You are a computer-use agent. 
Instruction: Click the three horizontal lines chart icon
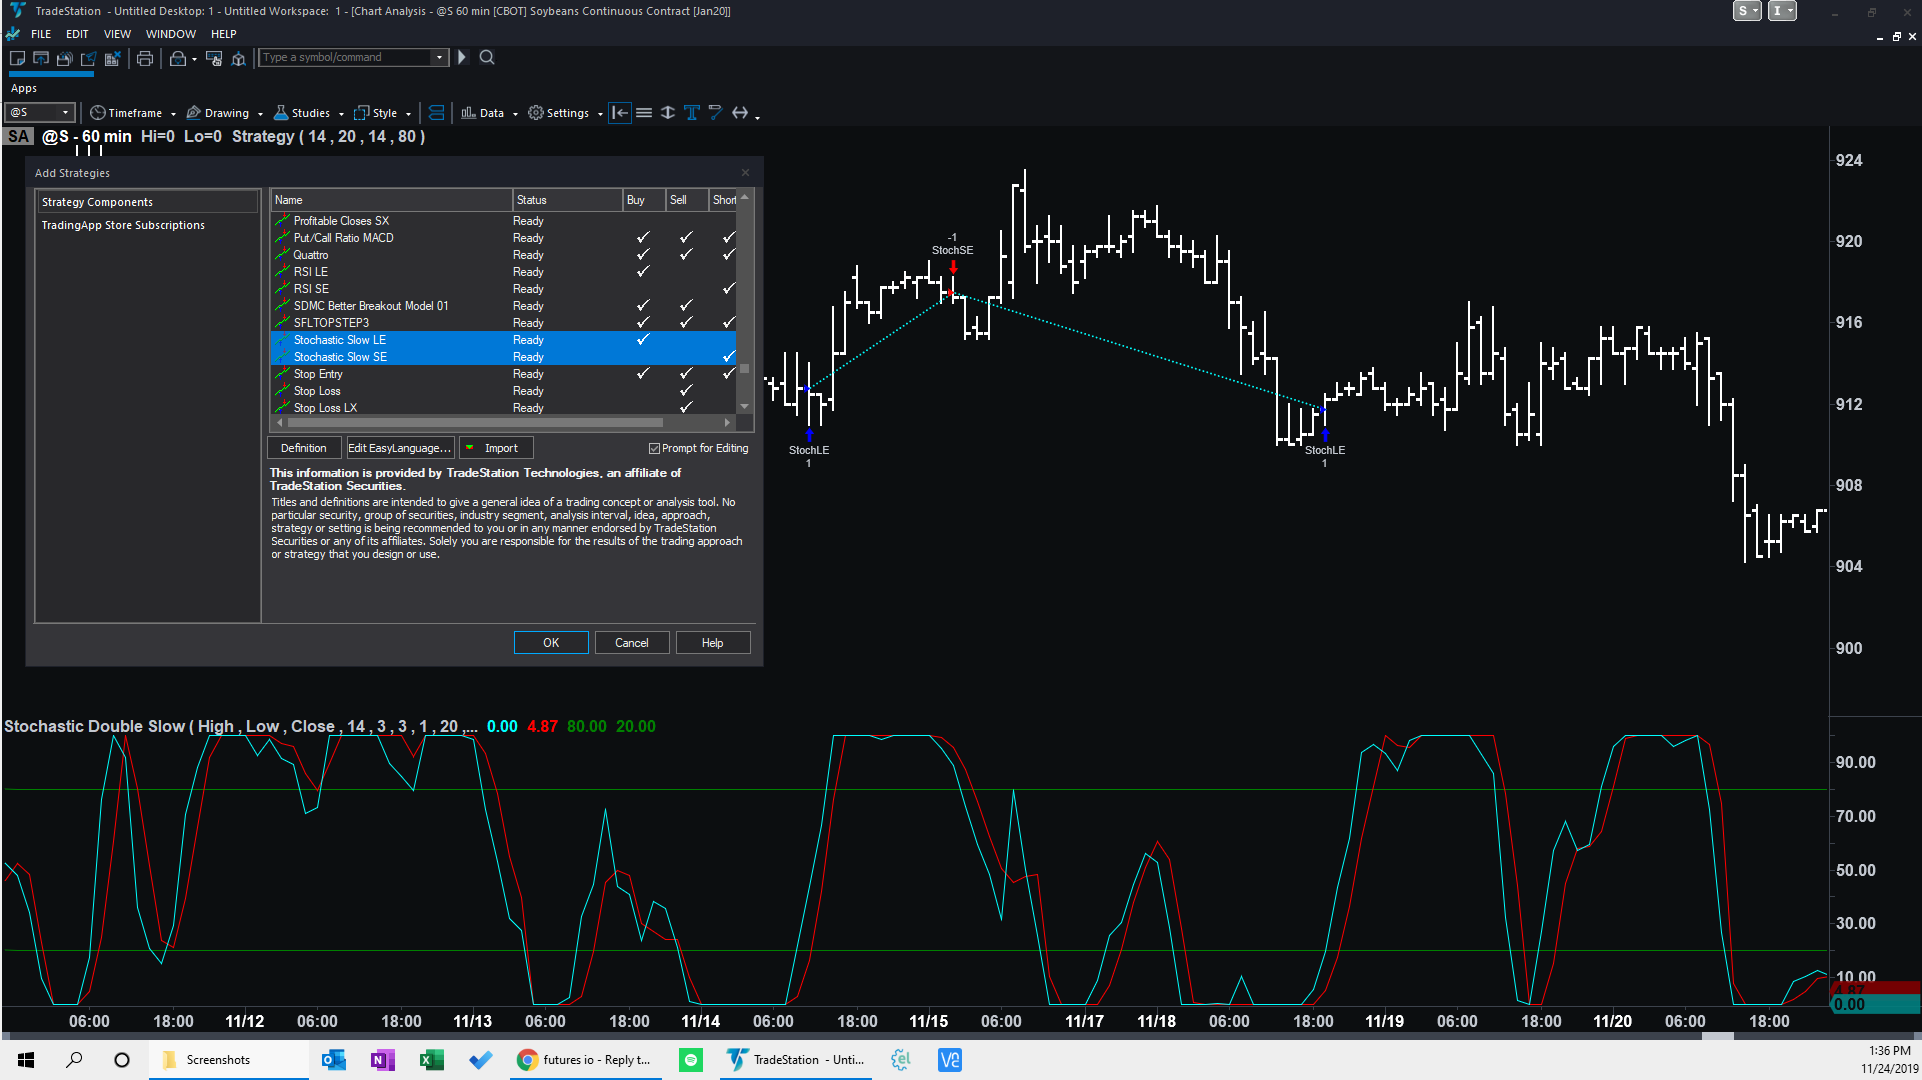pyautogui.click(x=644, y=113)
